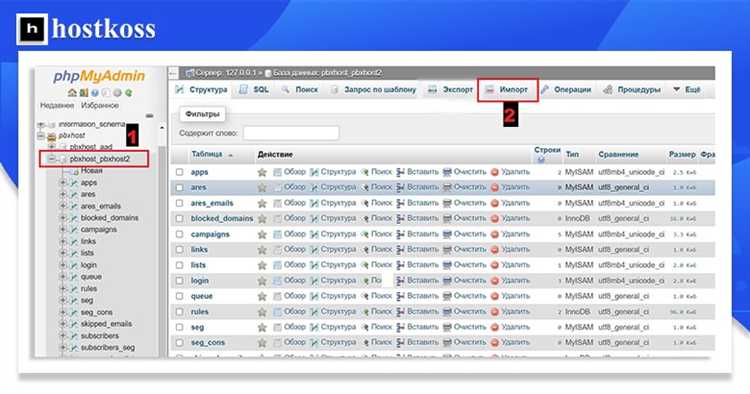Click structure icon in the ares row
The width and height of the screenshot is (750, 394).
[314, 187]
